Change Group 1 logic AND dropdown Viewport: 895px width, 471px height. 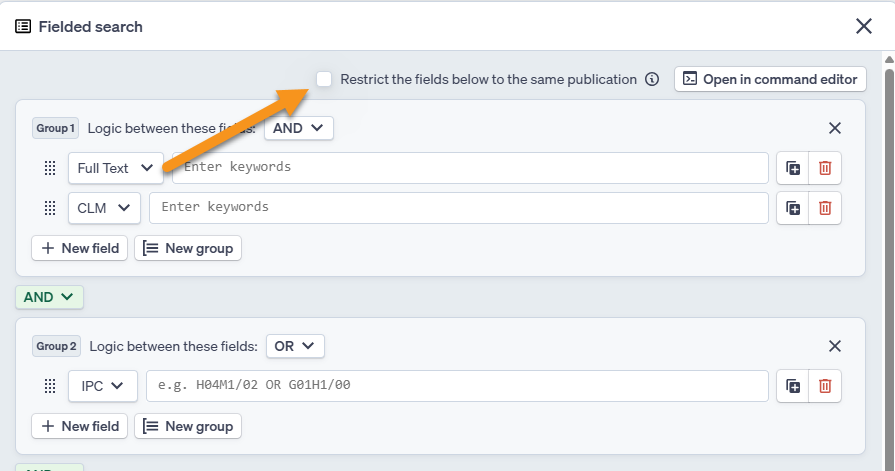pos(299,128)
